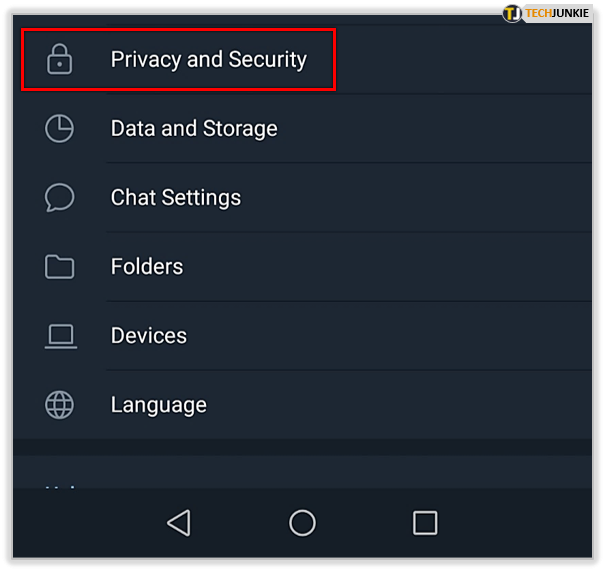Tap the Android home circle button

point(302,523)
